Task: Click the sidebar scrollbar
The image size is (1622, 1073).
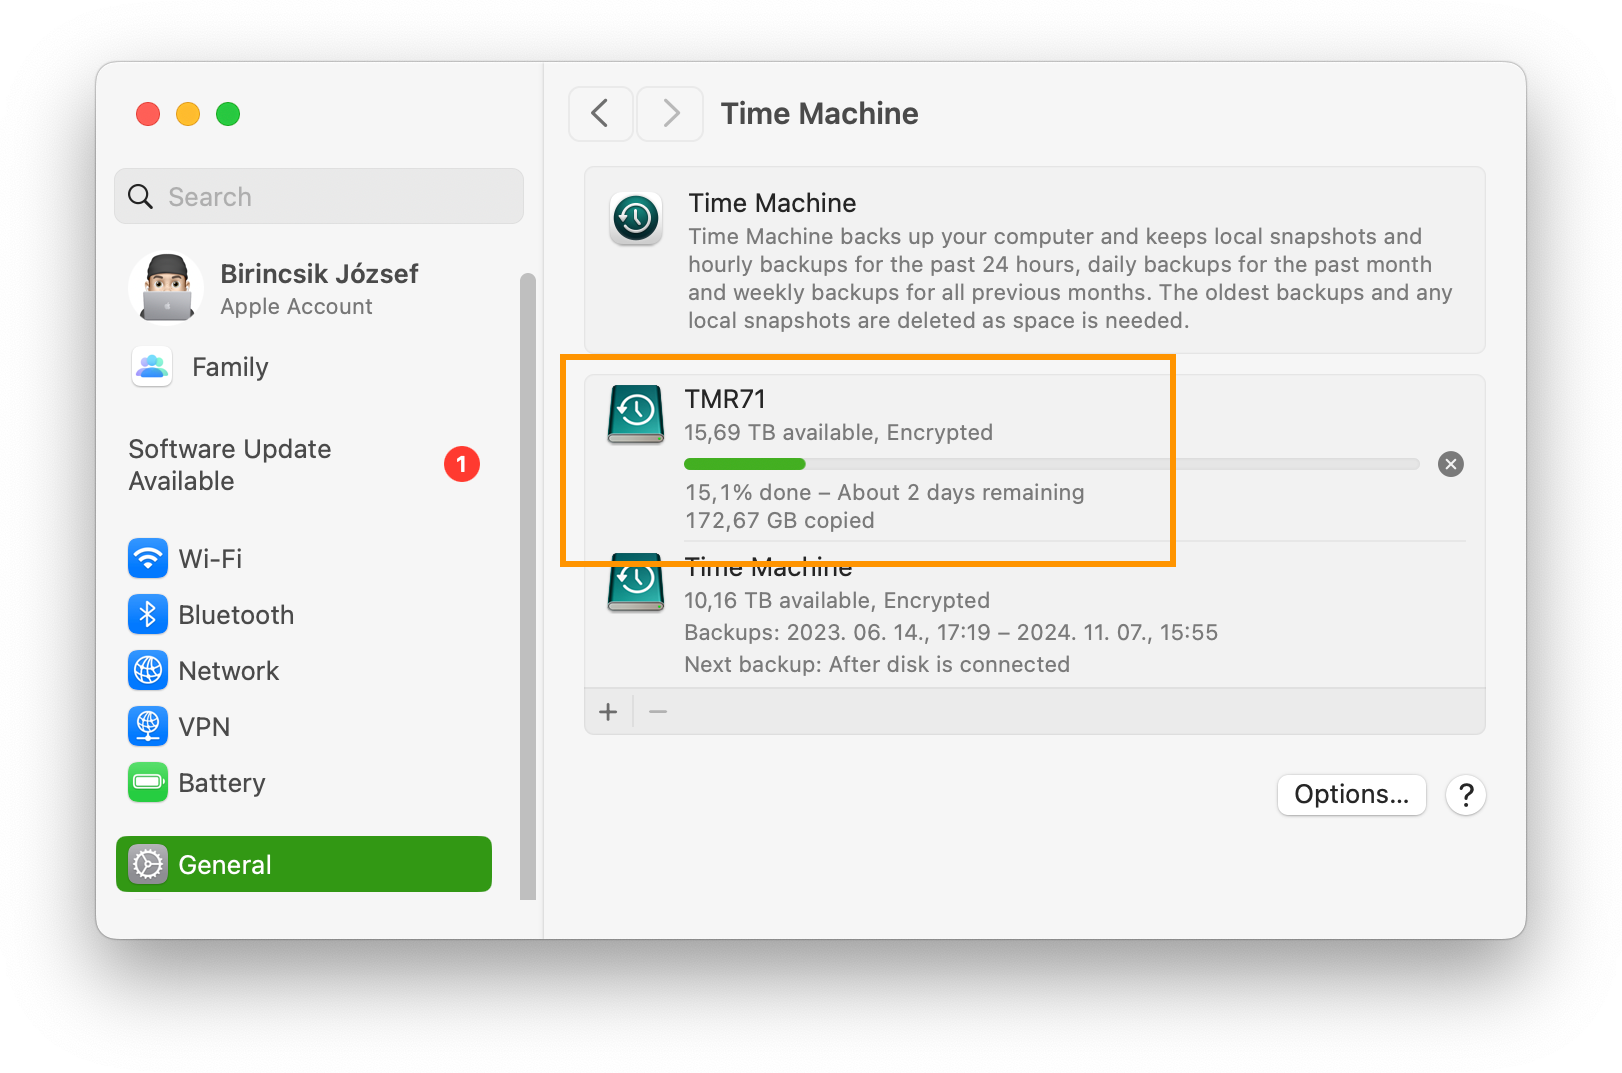Action: pos(528,585)
